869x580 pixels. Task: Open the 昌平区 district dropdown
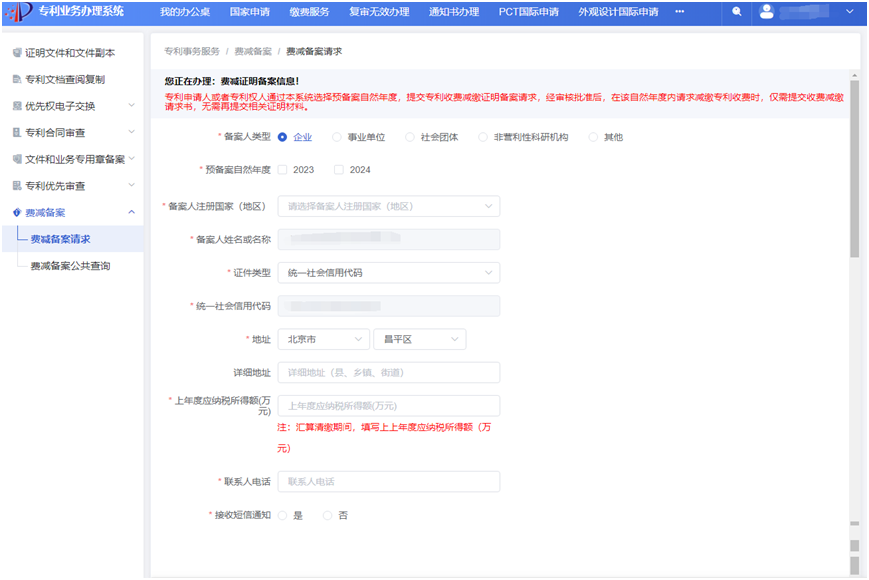(x=419, y=339)
